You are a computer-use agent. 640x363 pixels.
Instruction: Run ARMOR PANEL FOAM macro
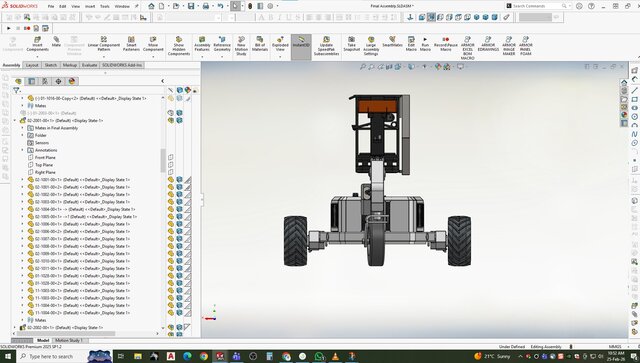click(x=526, y=46)
